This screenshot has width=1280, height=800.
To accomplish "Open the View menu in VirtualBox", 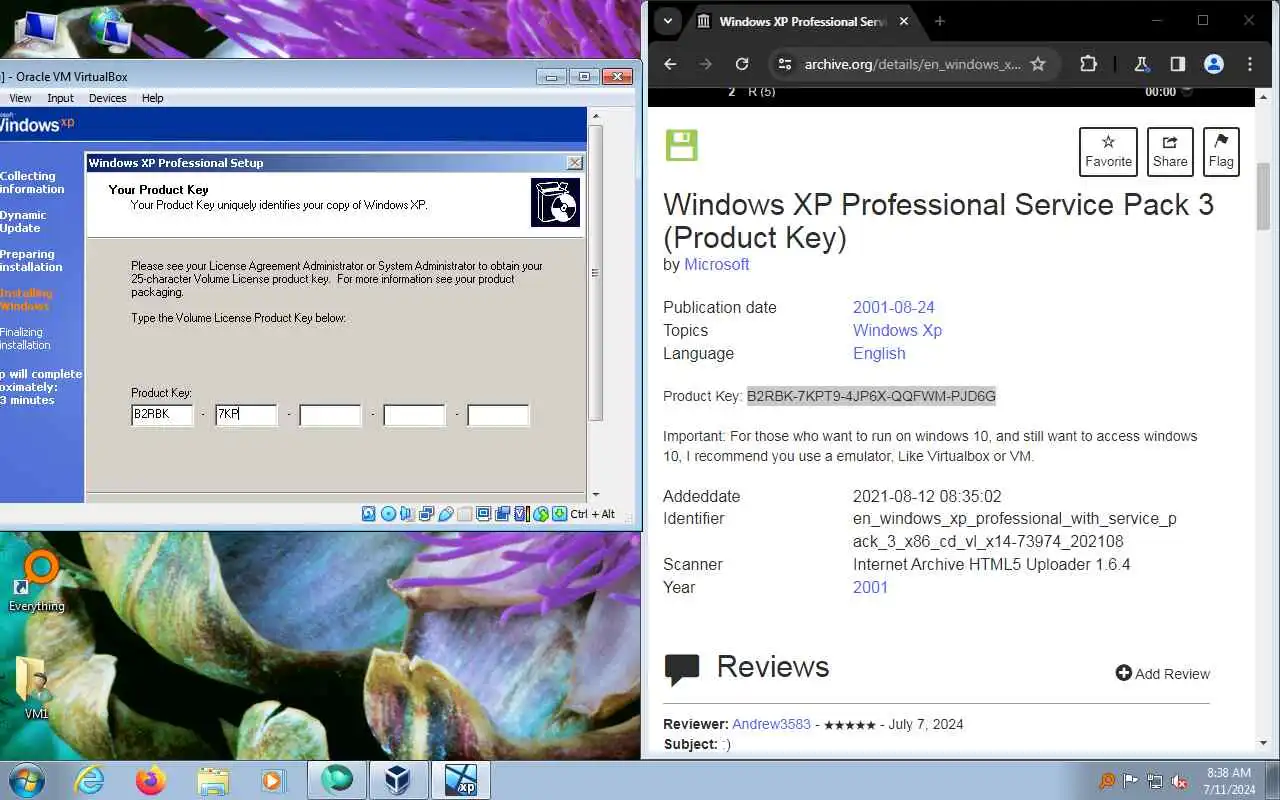I will point(20,98).
